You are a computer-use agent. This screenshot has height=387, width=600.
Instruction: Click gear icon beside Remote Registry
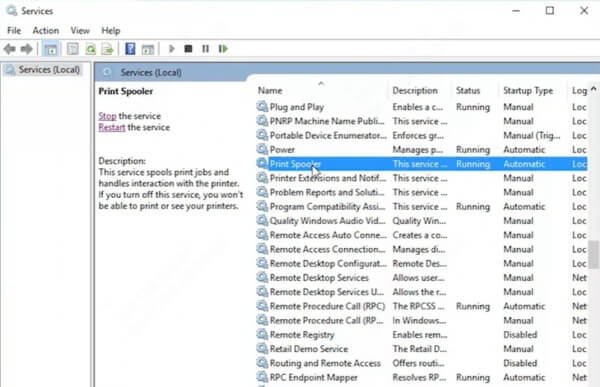[x=262, y=334]
